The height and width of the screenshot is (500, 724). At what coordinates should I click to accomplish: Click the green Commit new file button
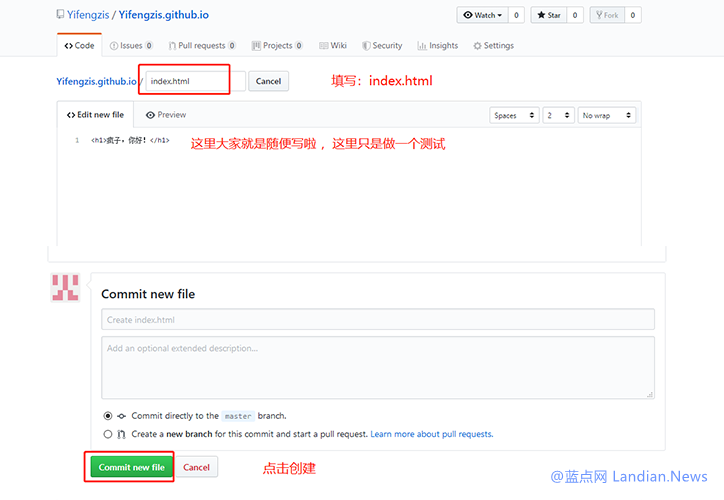click(x=131, y=467)
